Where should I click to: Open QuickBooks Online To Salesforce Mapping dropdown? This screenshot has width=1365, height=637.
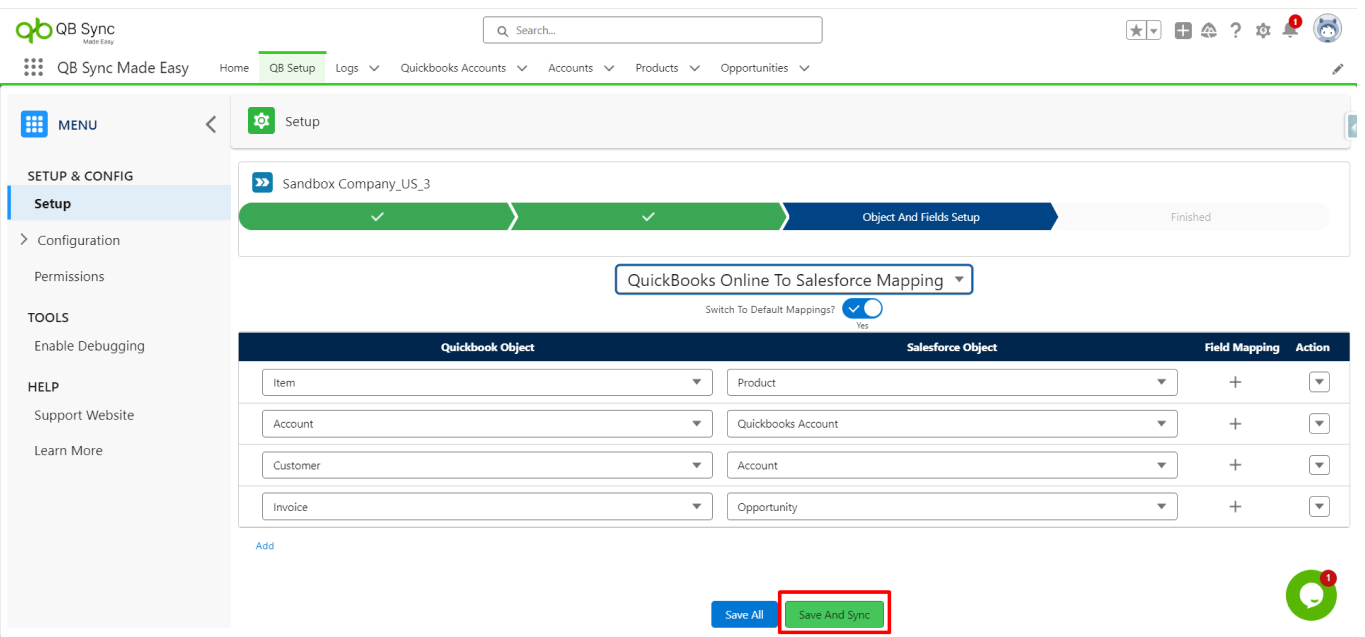pyautogui.click(x=793, y=280)
